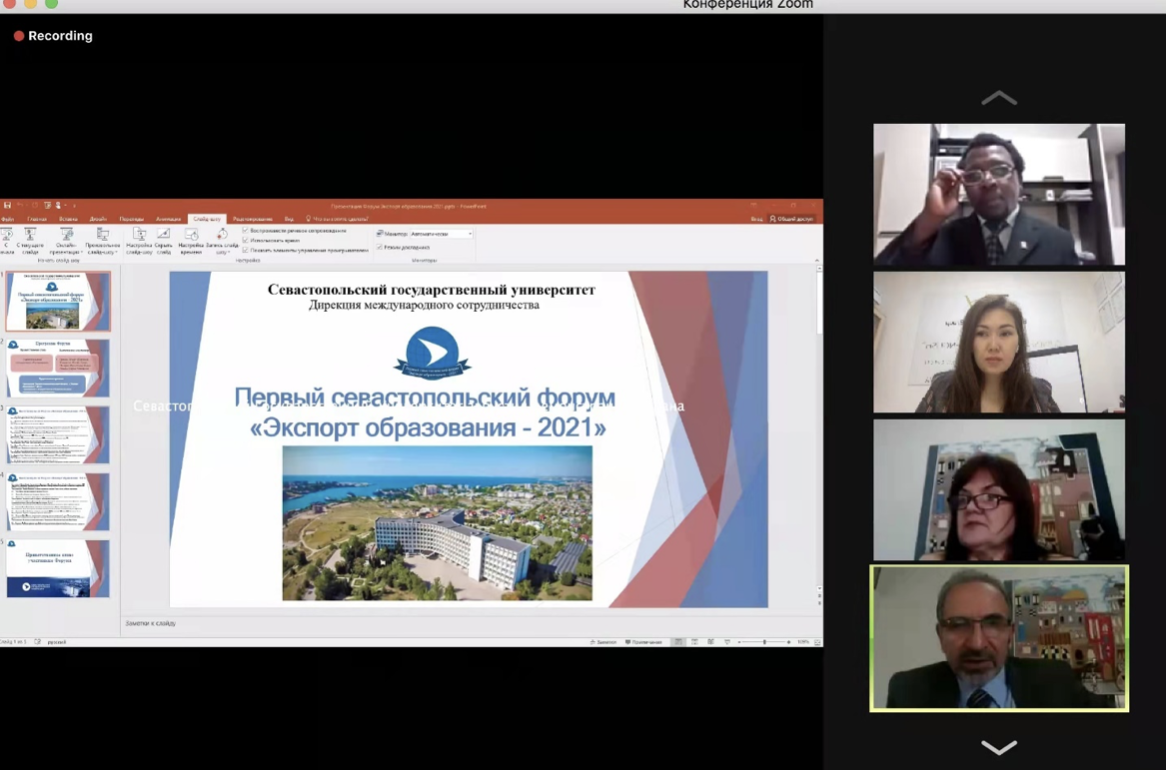Select video tile of man adjusting glasses

pyautogui.click(x=999, y=194)
